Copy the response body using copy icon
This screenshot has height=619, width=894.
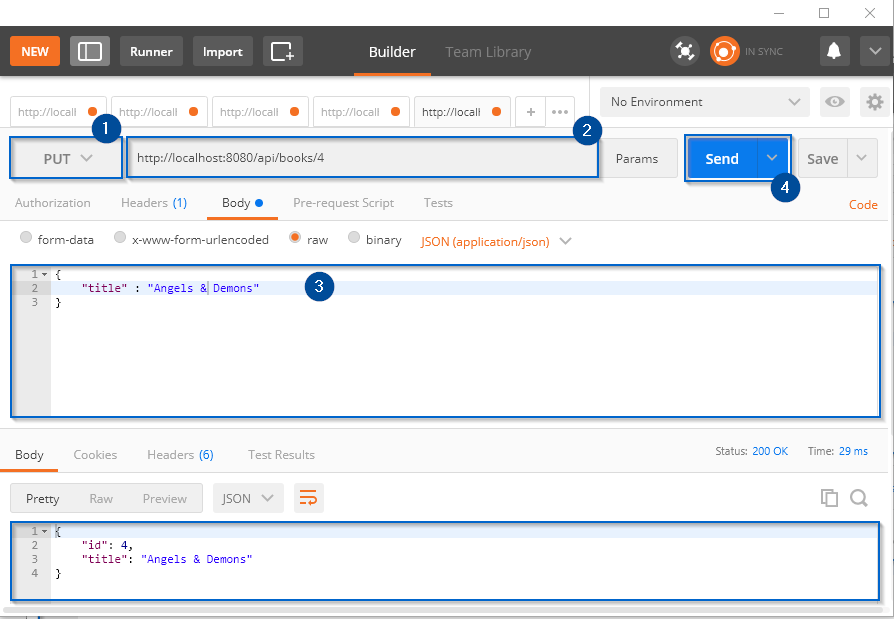coord(829,497)
